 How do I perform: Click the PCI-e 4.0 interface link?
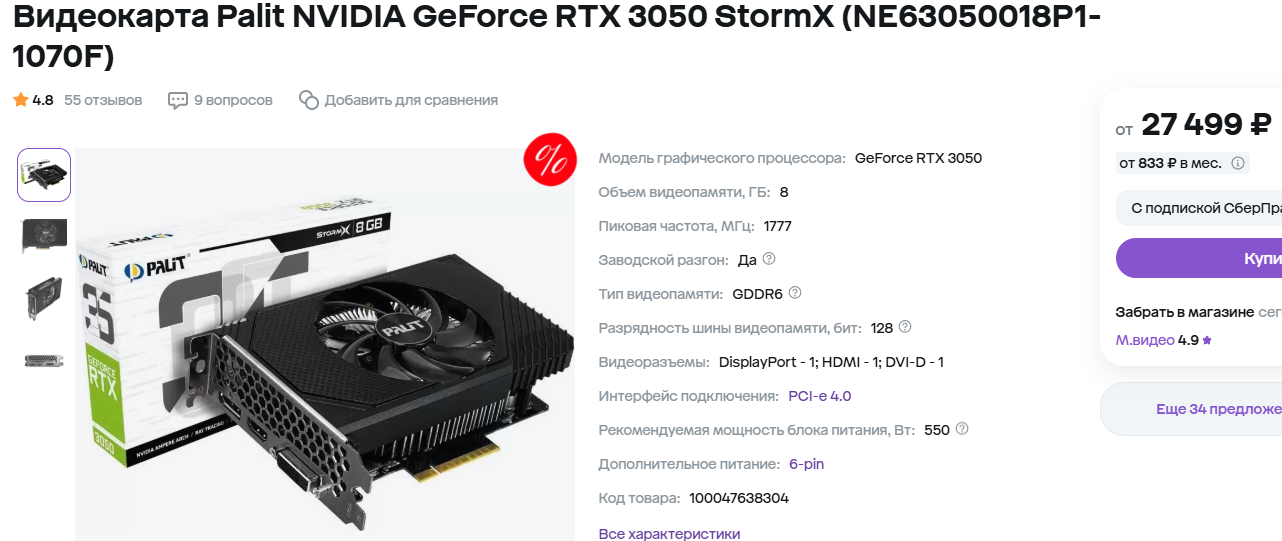tap(820, 396)
